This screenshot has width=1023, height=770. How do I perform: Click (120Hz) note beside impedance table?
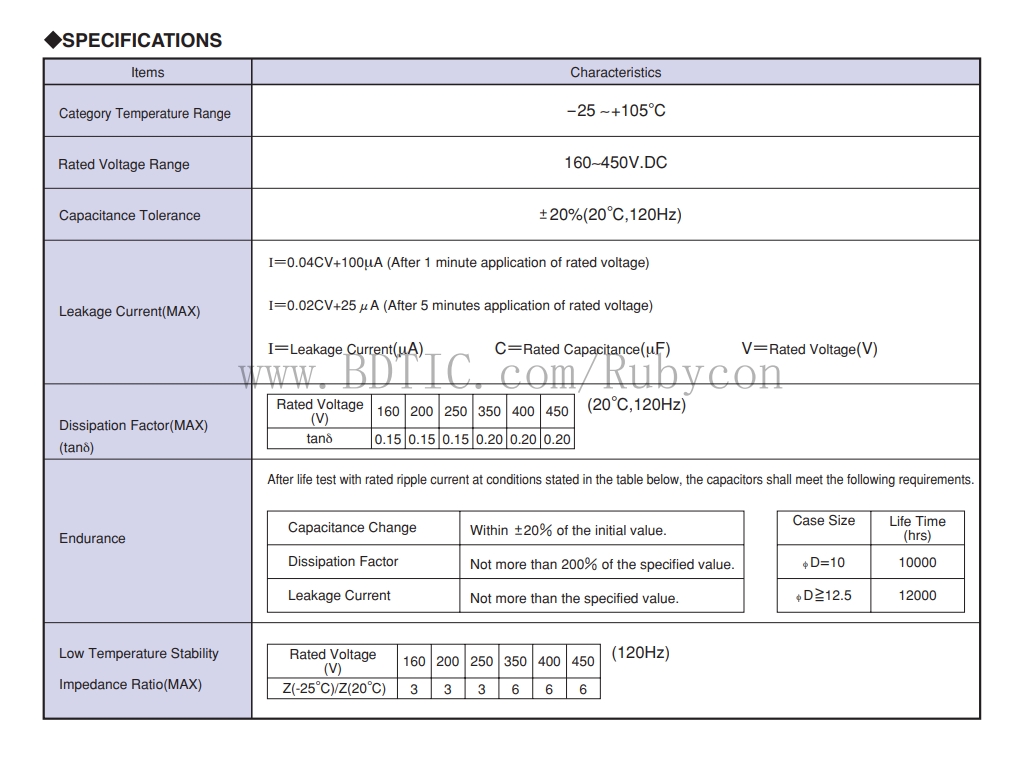pyautogui.click(x=641, y=653)
